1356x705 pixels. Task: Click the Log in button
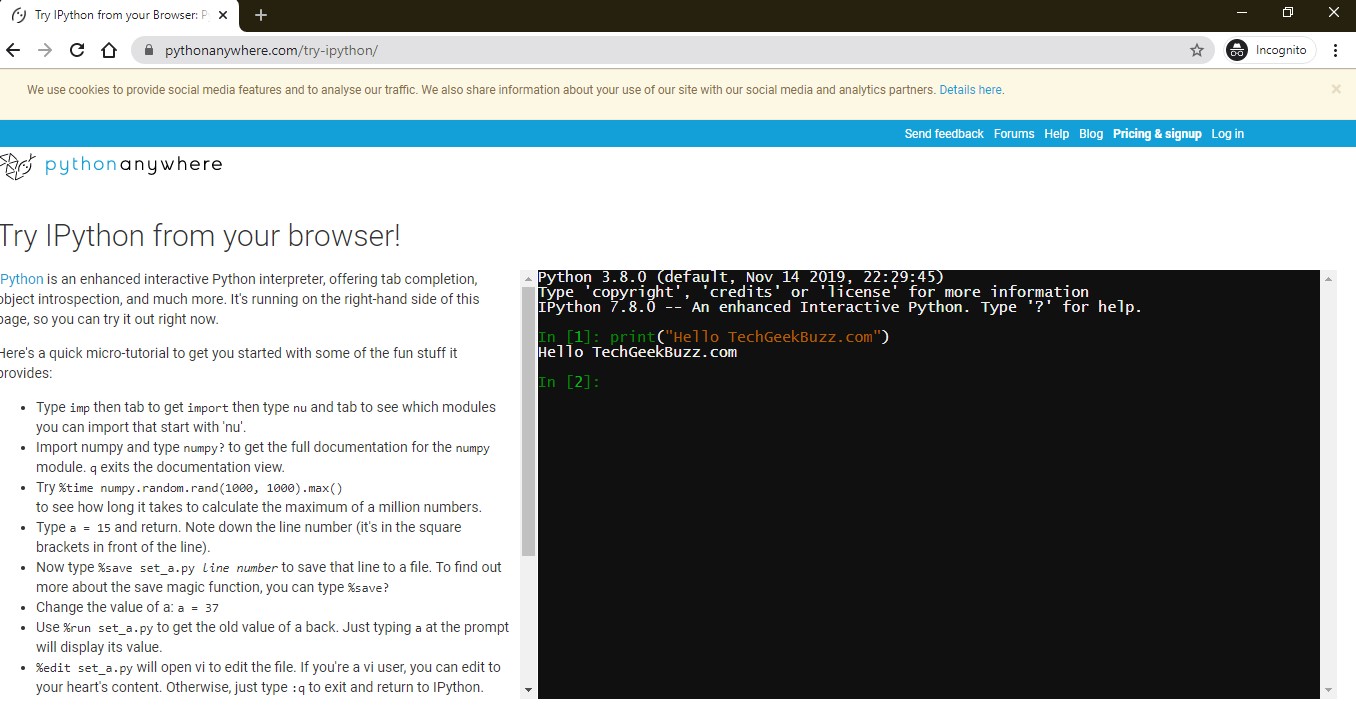(1227, 133)
